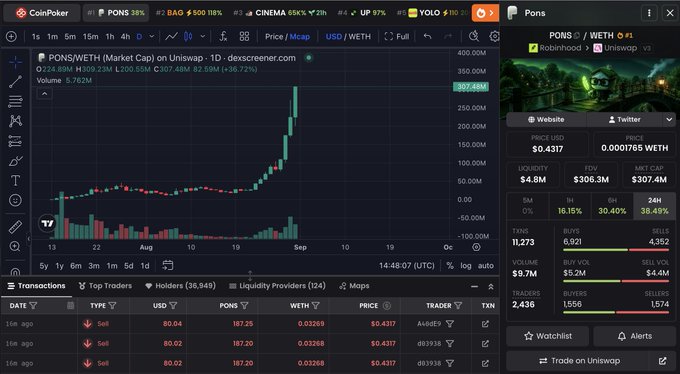Expand the transactions panel upward
This screenshot has height=374, width=680.
click(491, 286)
